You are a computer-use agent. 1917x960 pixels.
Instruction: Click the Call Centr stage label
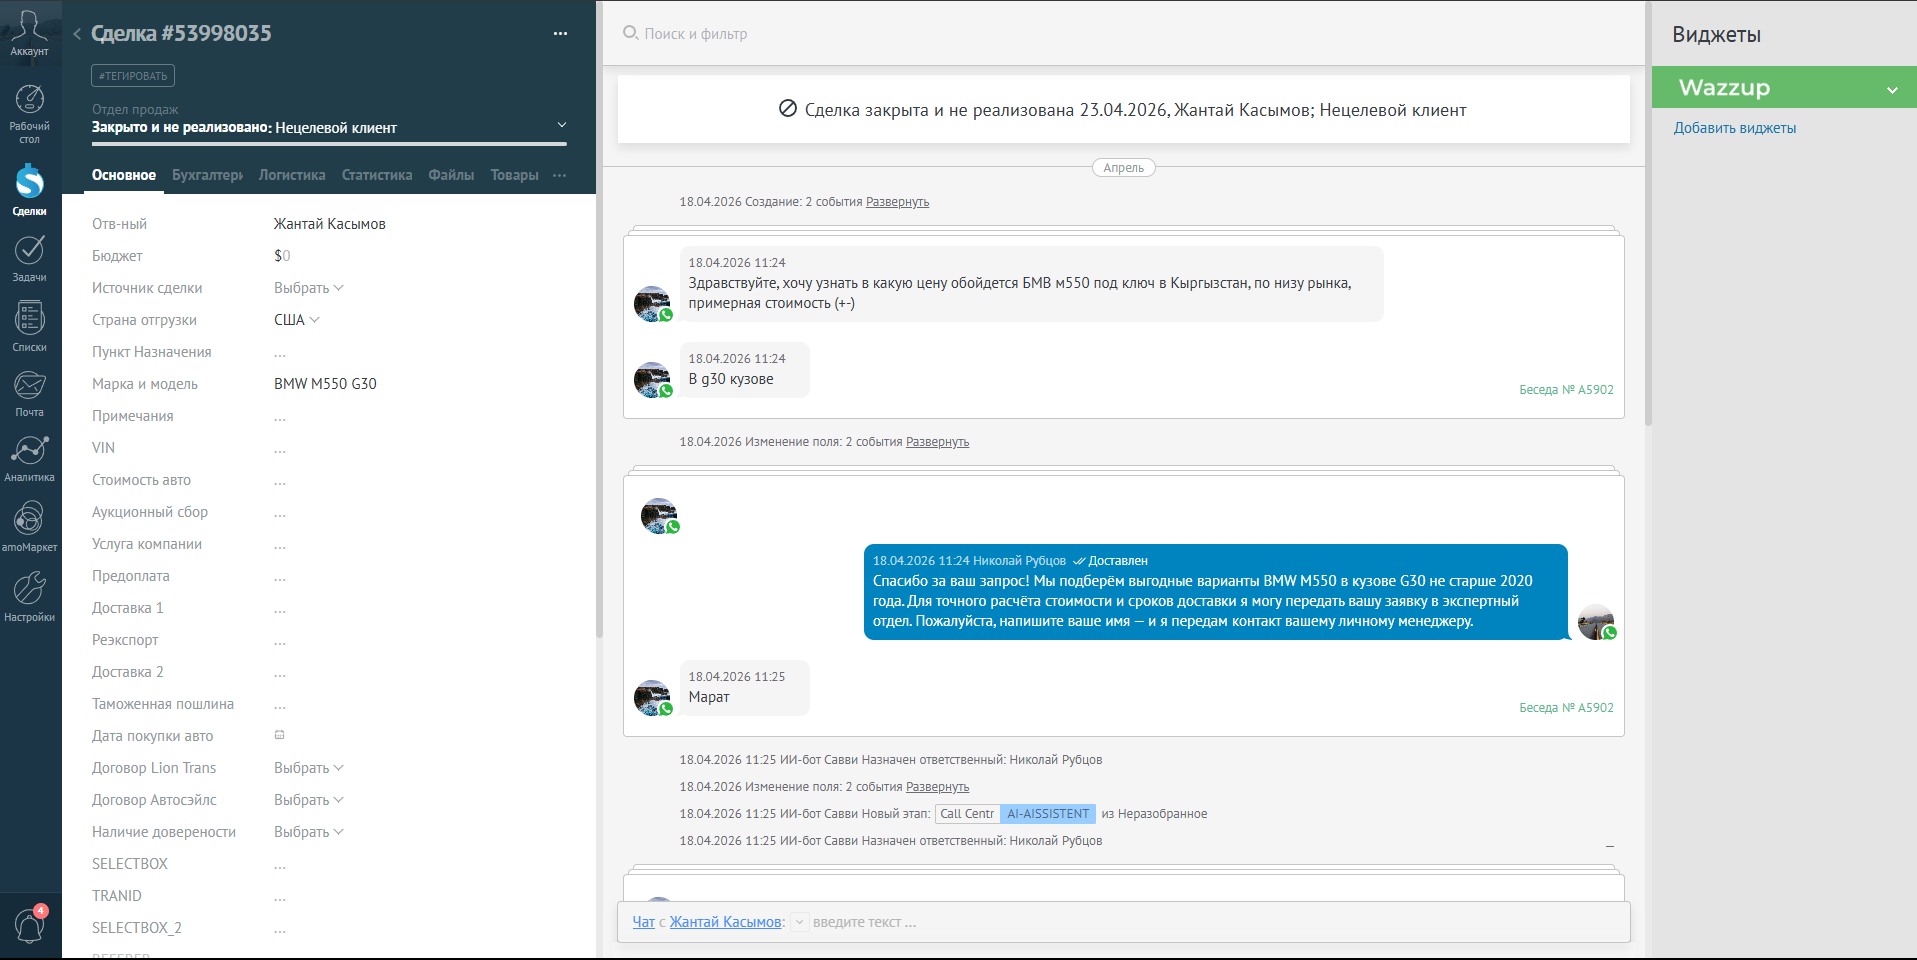(x=967, y=814)
